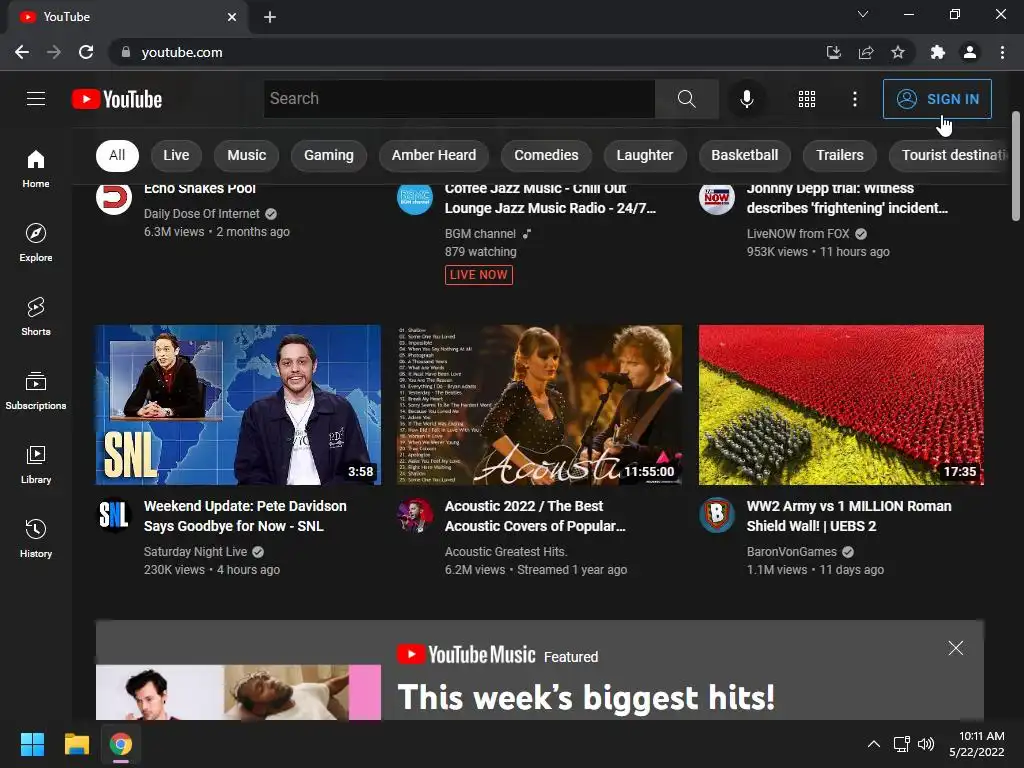
Task: Click the LIVE NOW badge
Action: 479,275
